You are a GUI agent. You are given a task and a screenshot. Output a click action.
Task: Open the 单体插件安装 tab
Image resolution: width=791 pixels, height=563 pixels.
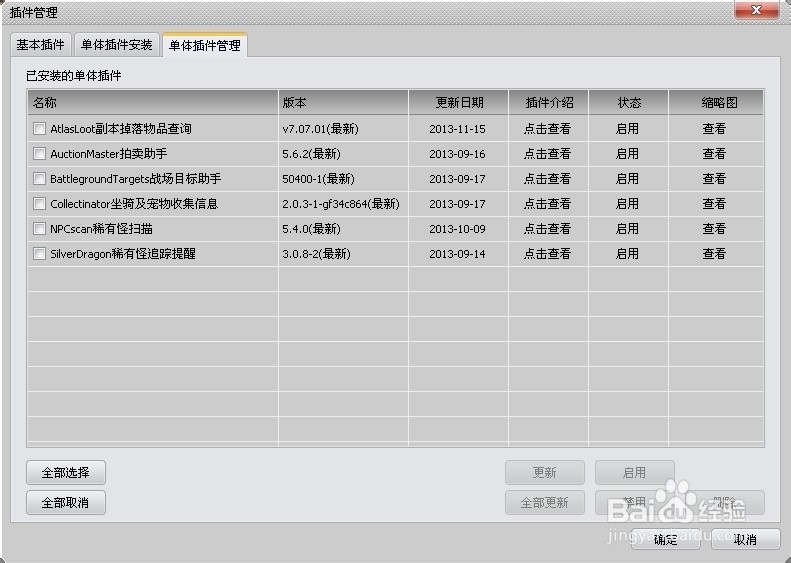(x=117, y=45)
